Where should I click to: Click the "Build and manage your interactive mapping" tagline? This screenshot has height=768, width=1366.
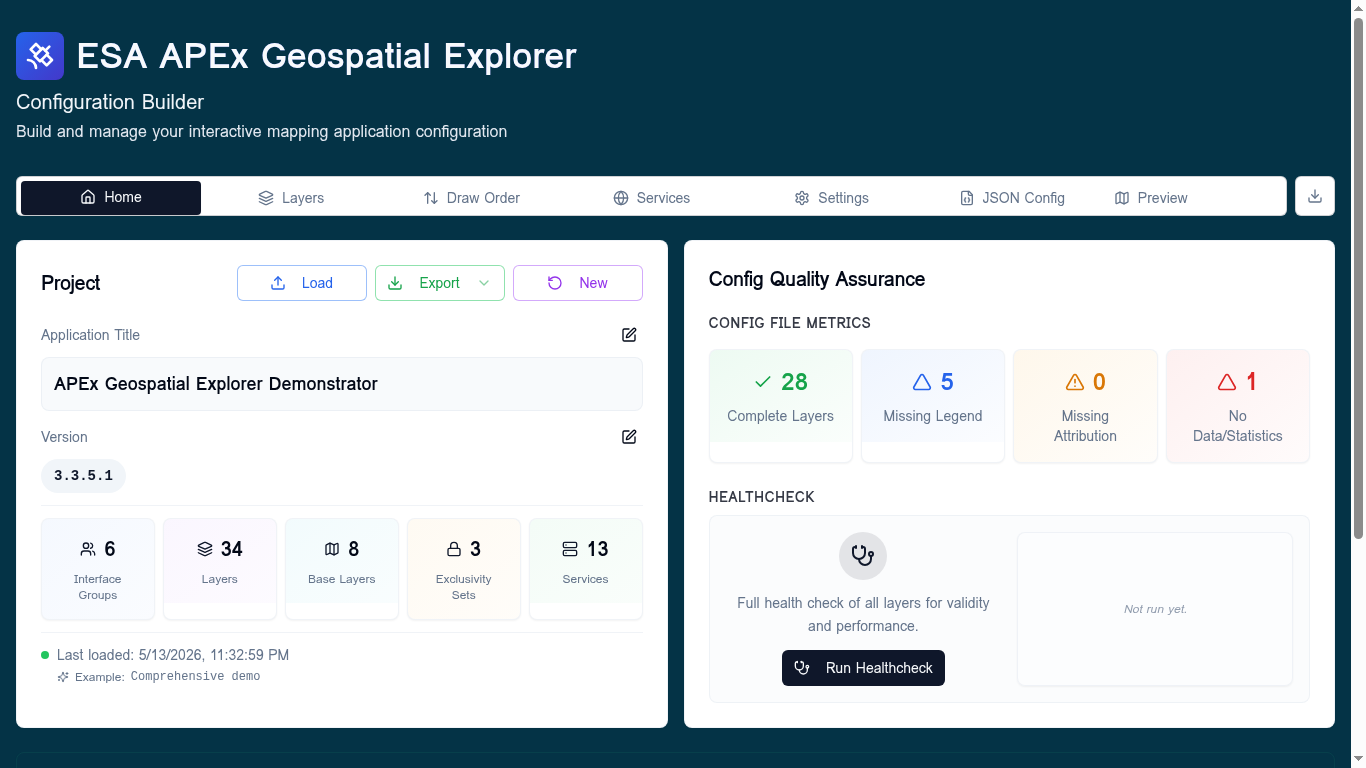[261, 131]
